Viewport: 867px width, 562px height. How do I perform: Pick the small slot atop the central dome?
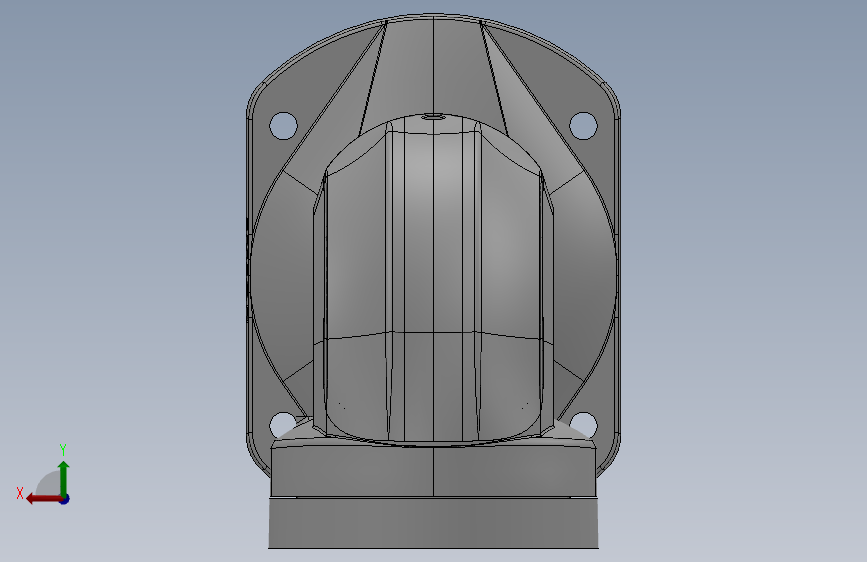[x=433, y=117]
